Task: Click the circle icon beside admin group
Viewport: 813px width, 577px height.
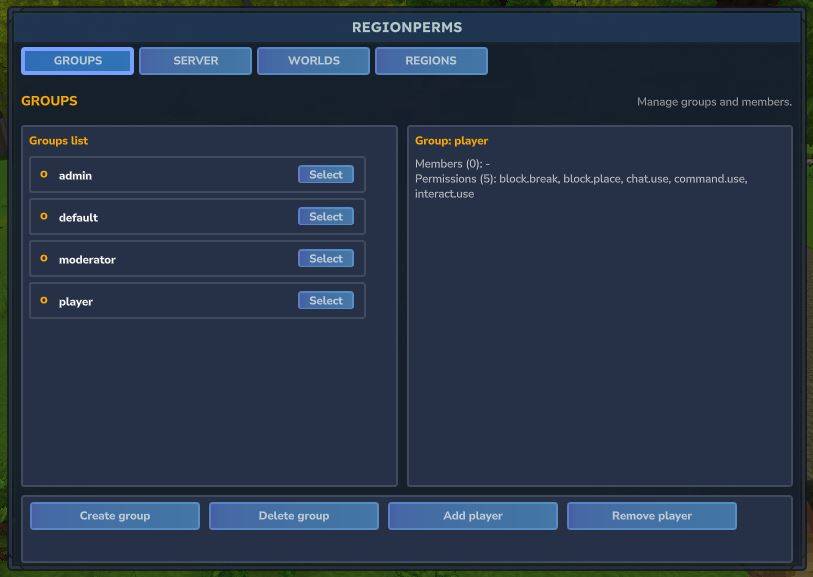Action: tap(44, 175)
